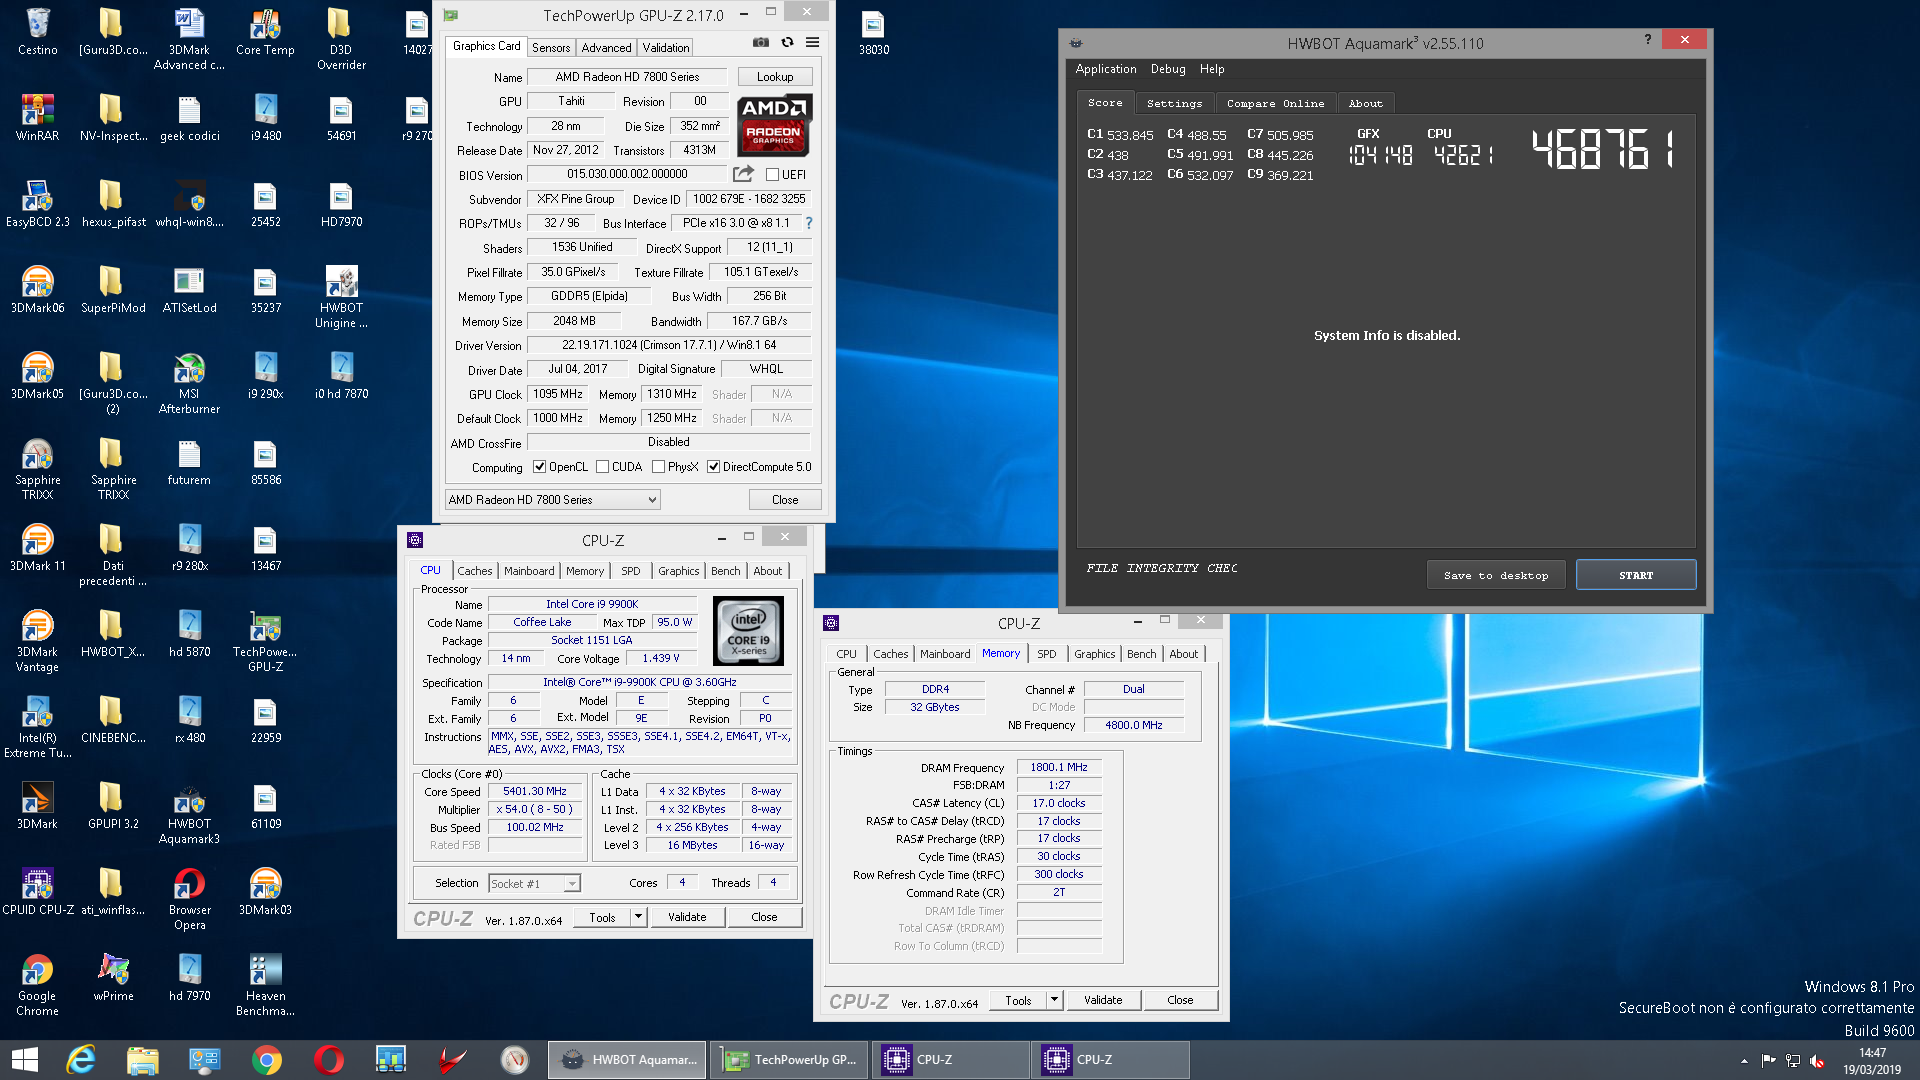The height and width of the screenshot is (1080, 1920).
Task: Open the SuperPiMod folder
Action: pos(113,290)
